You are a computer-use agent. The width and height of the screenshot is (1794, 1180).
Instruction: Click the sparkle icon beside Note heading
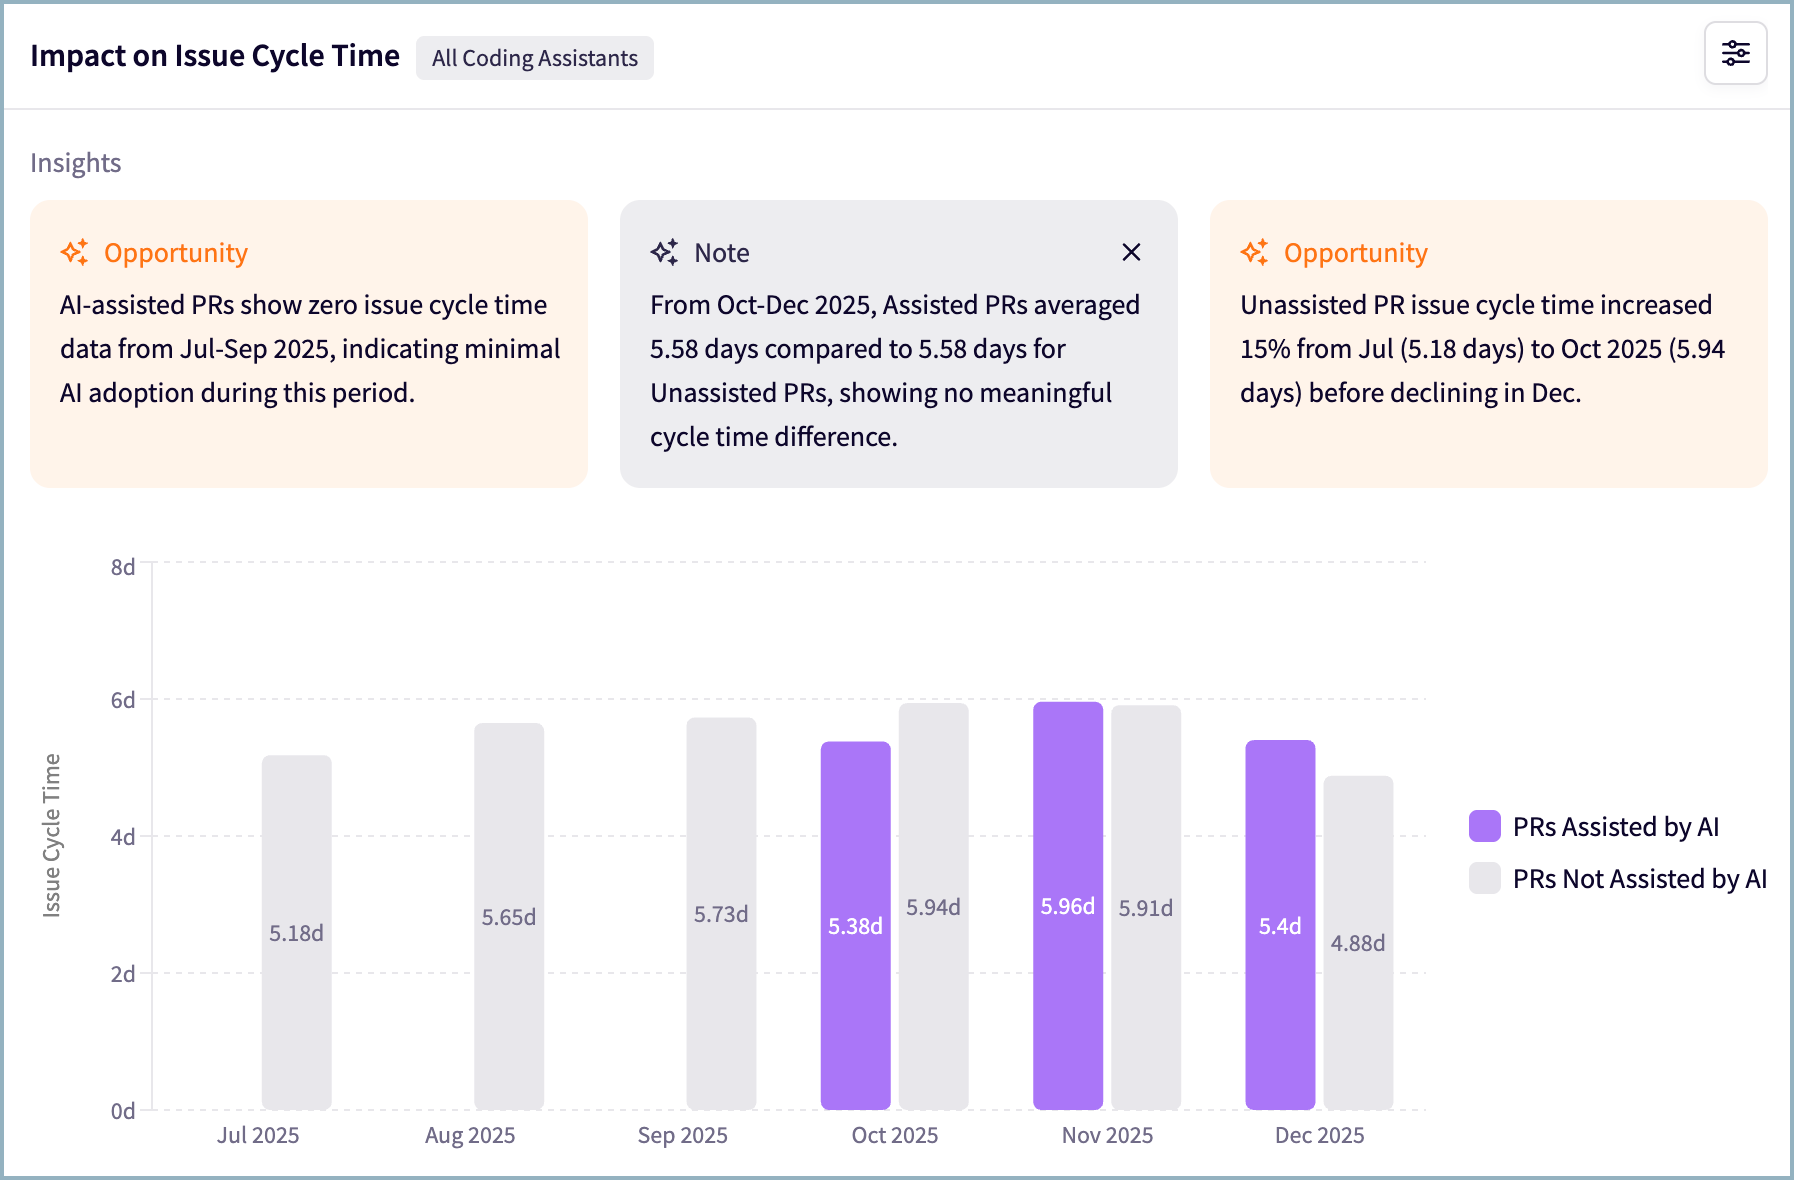tap(665, 252)
